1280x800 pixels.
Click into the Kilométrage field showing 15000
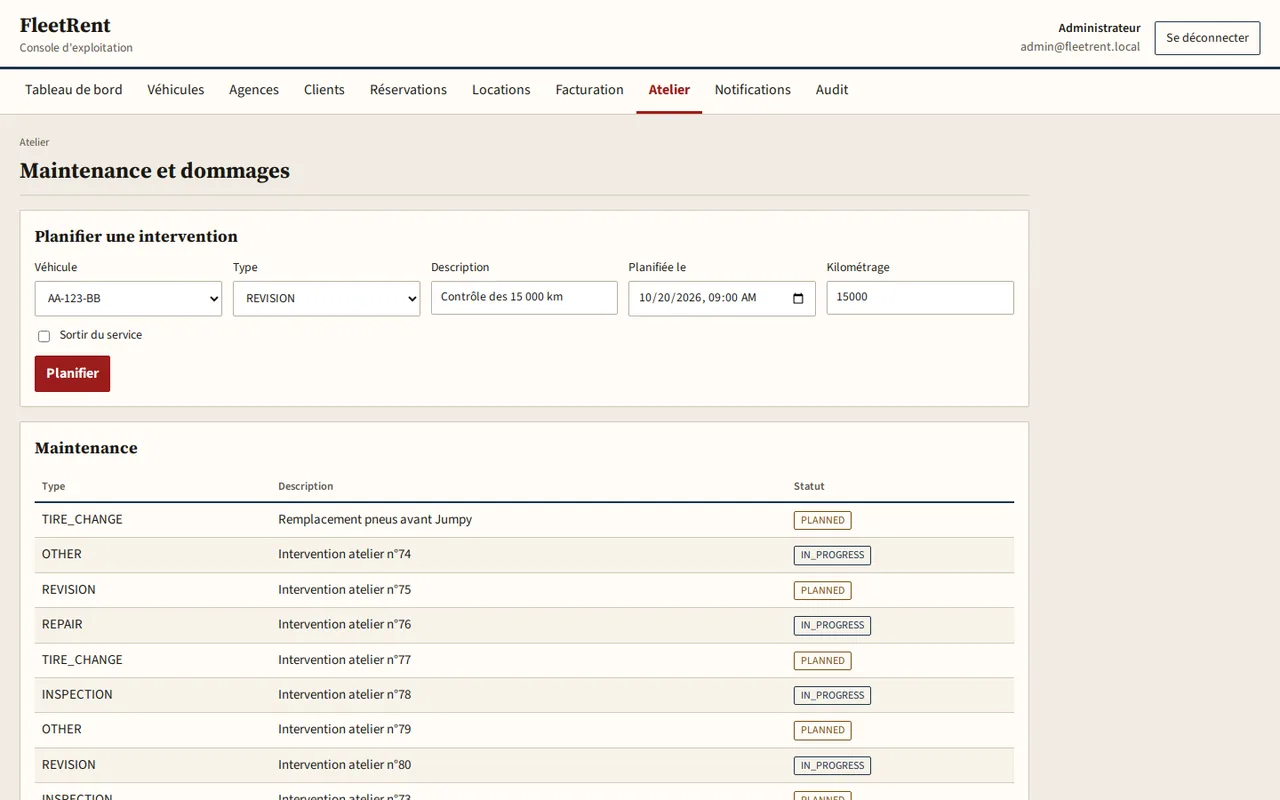(x=920, y=297)
